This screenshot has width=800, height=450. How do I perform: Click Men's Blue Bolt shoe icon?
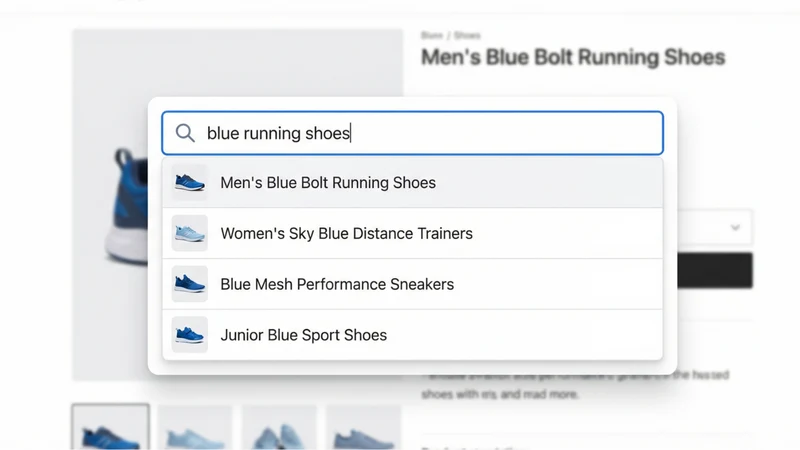190,183
